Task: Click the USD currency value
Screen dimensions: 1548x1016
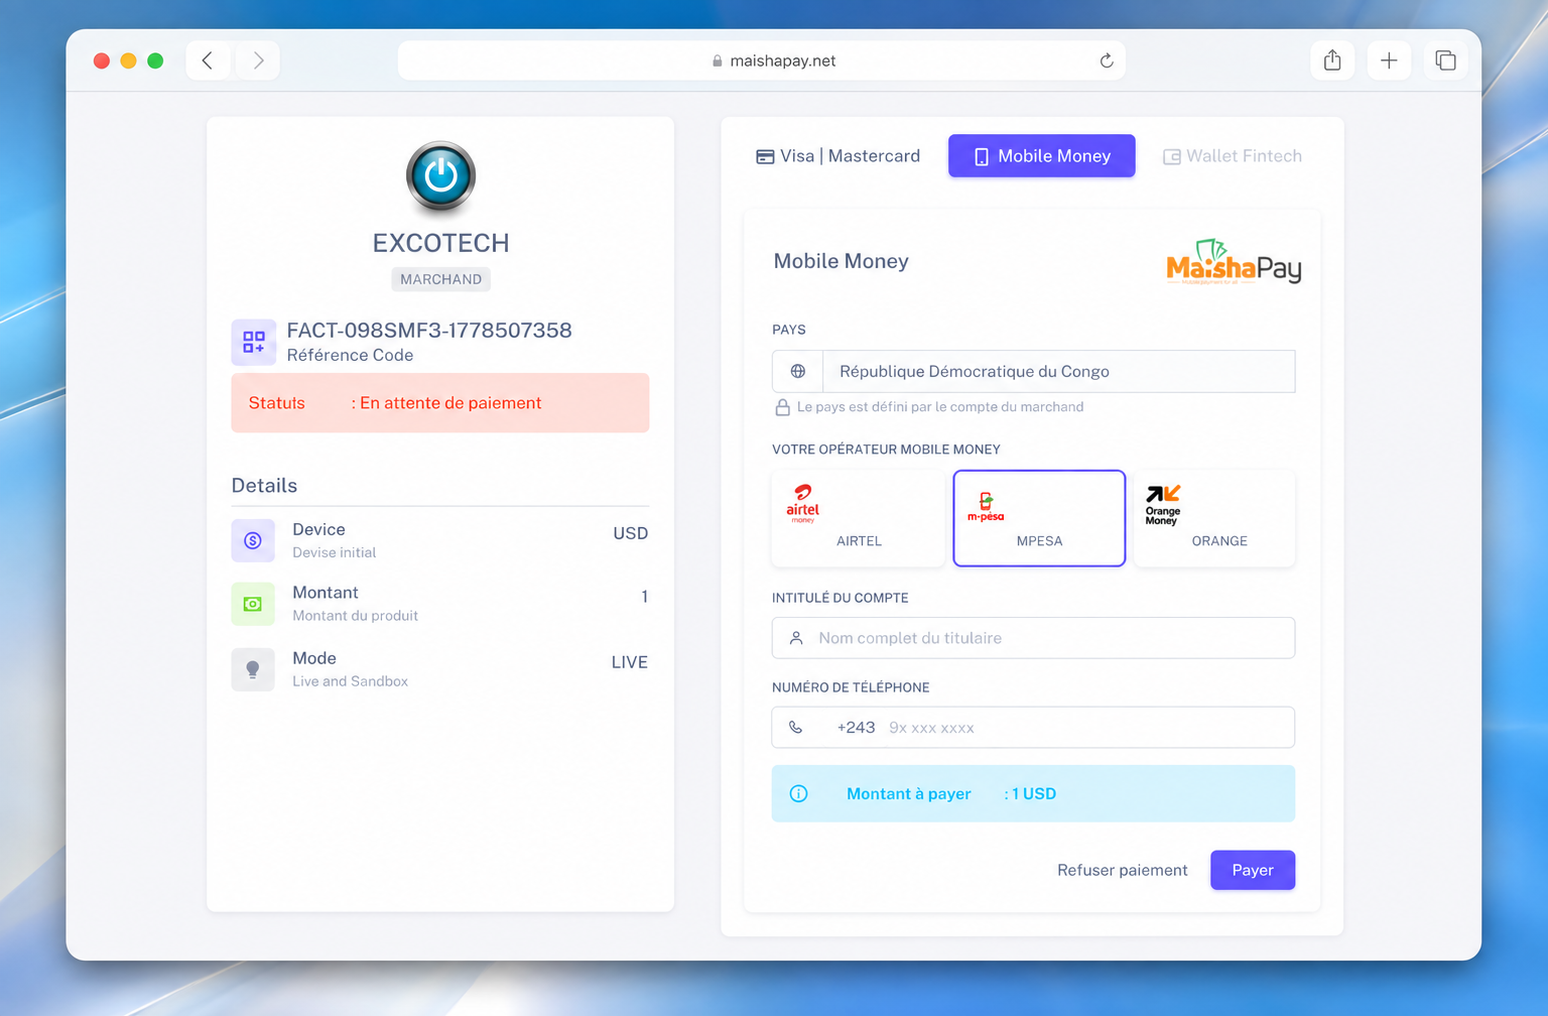Action: coord(630,533)
